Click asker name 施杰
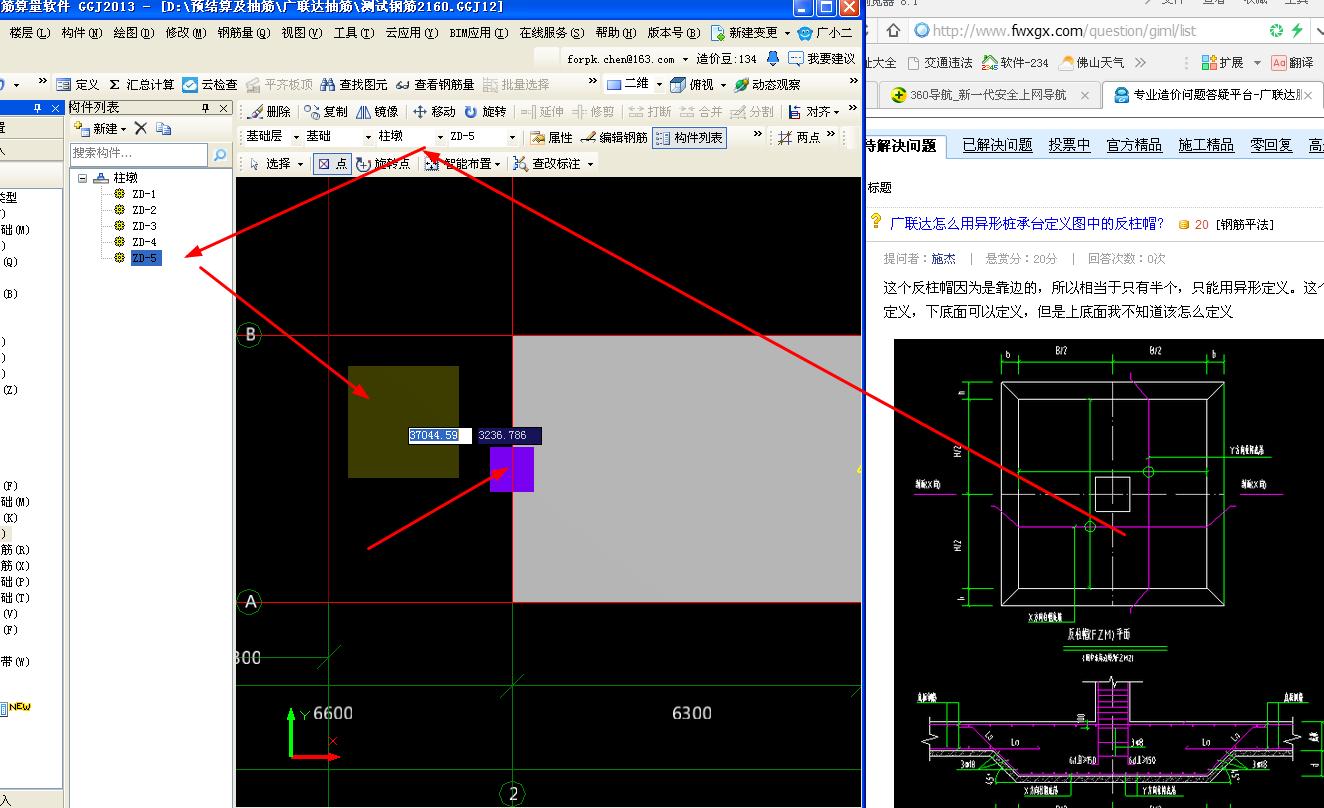This screenshot has height=808, width=1324. pos(943,258)
